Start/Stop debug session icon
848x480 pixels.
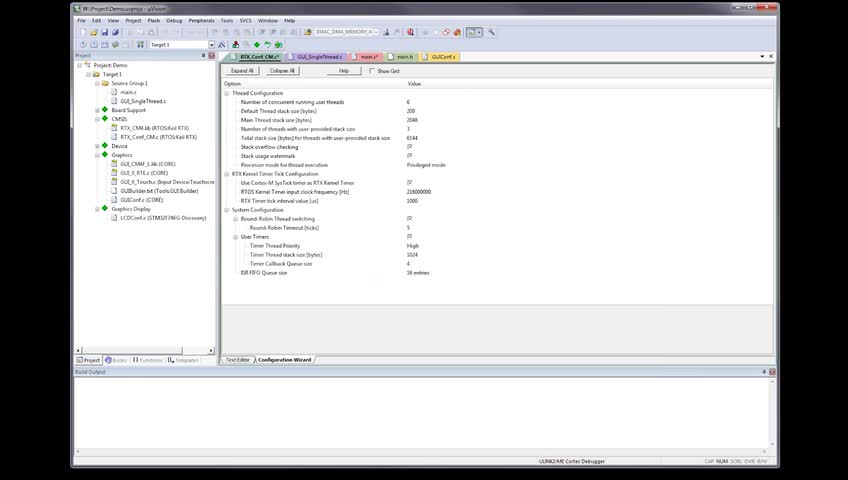click(410, 32)
